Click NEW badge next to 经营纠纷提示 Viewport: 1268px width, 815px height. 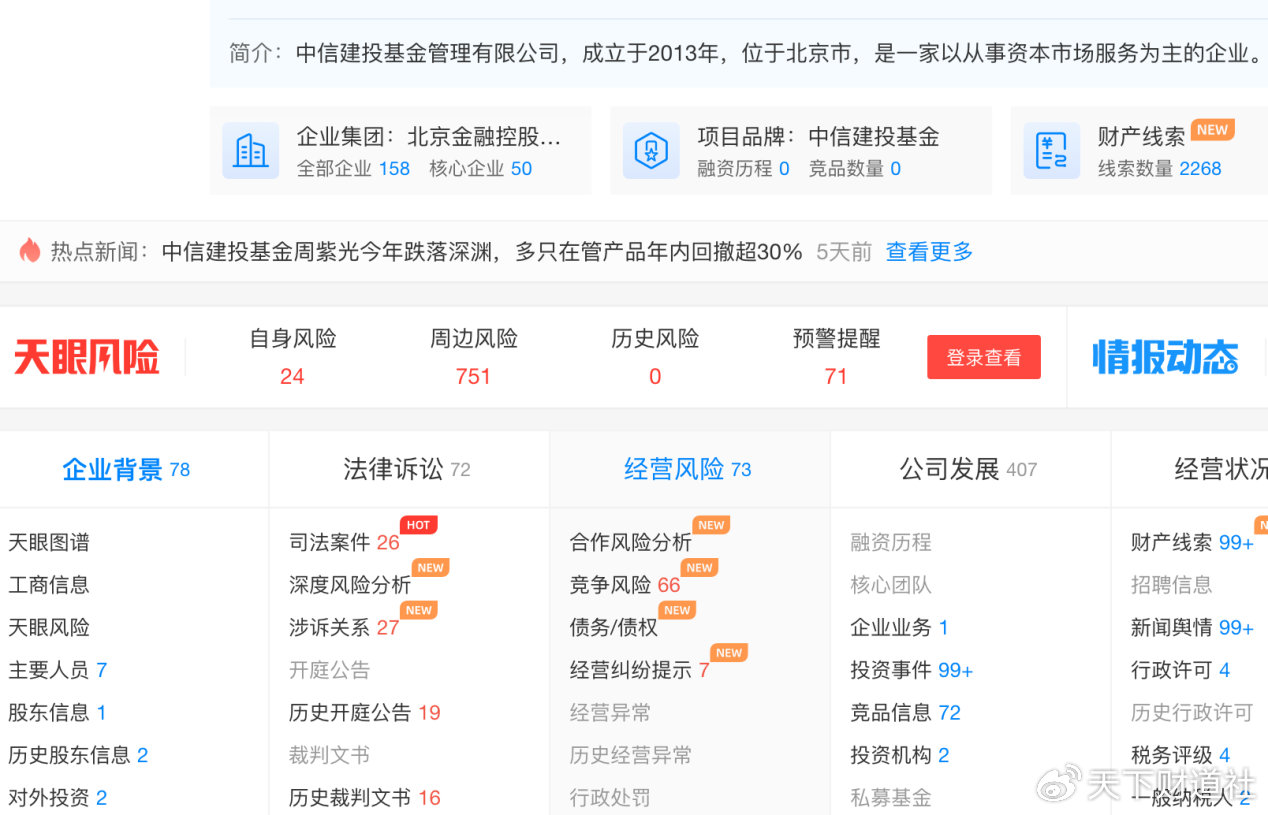click(x=729, y=652)
